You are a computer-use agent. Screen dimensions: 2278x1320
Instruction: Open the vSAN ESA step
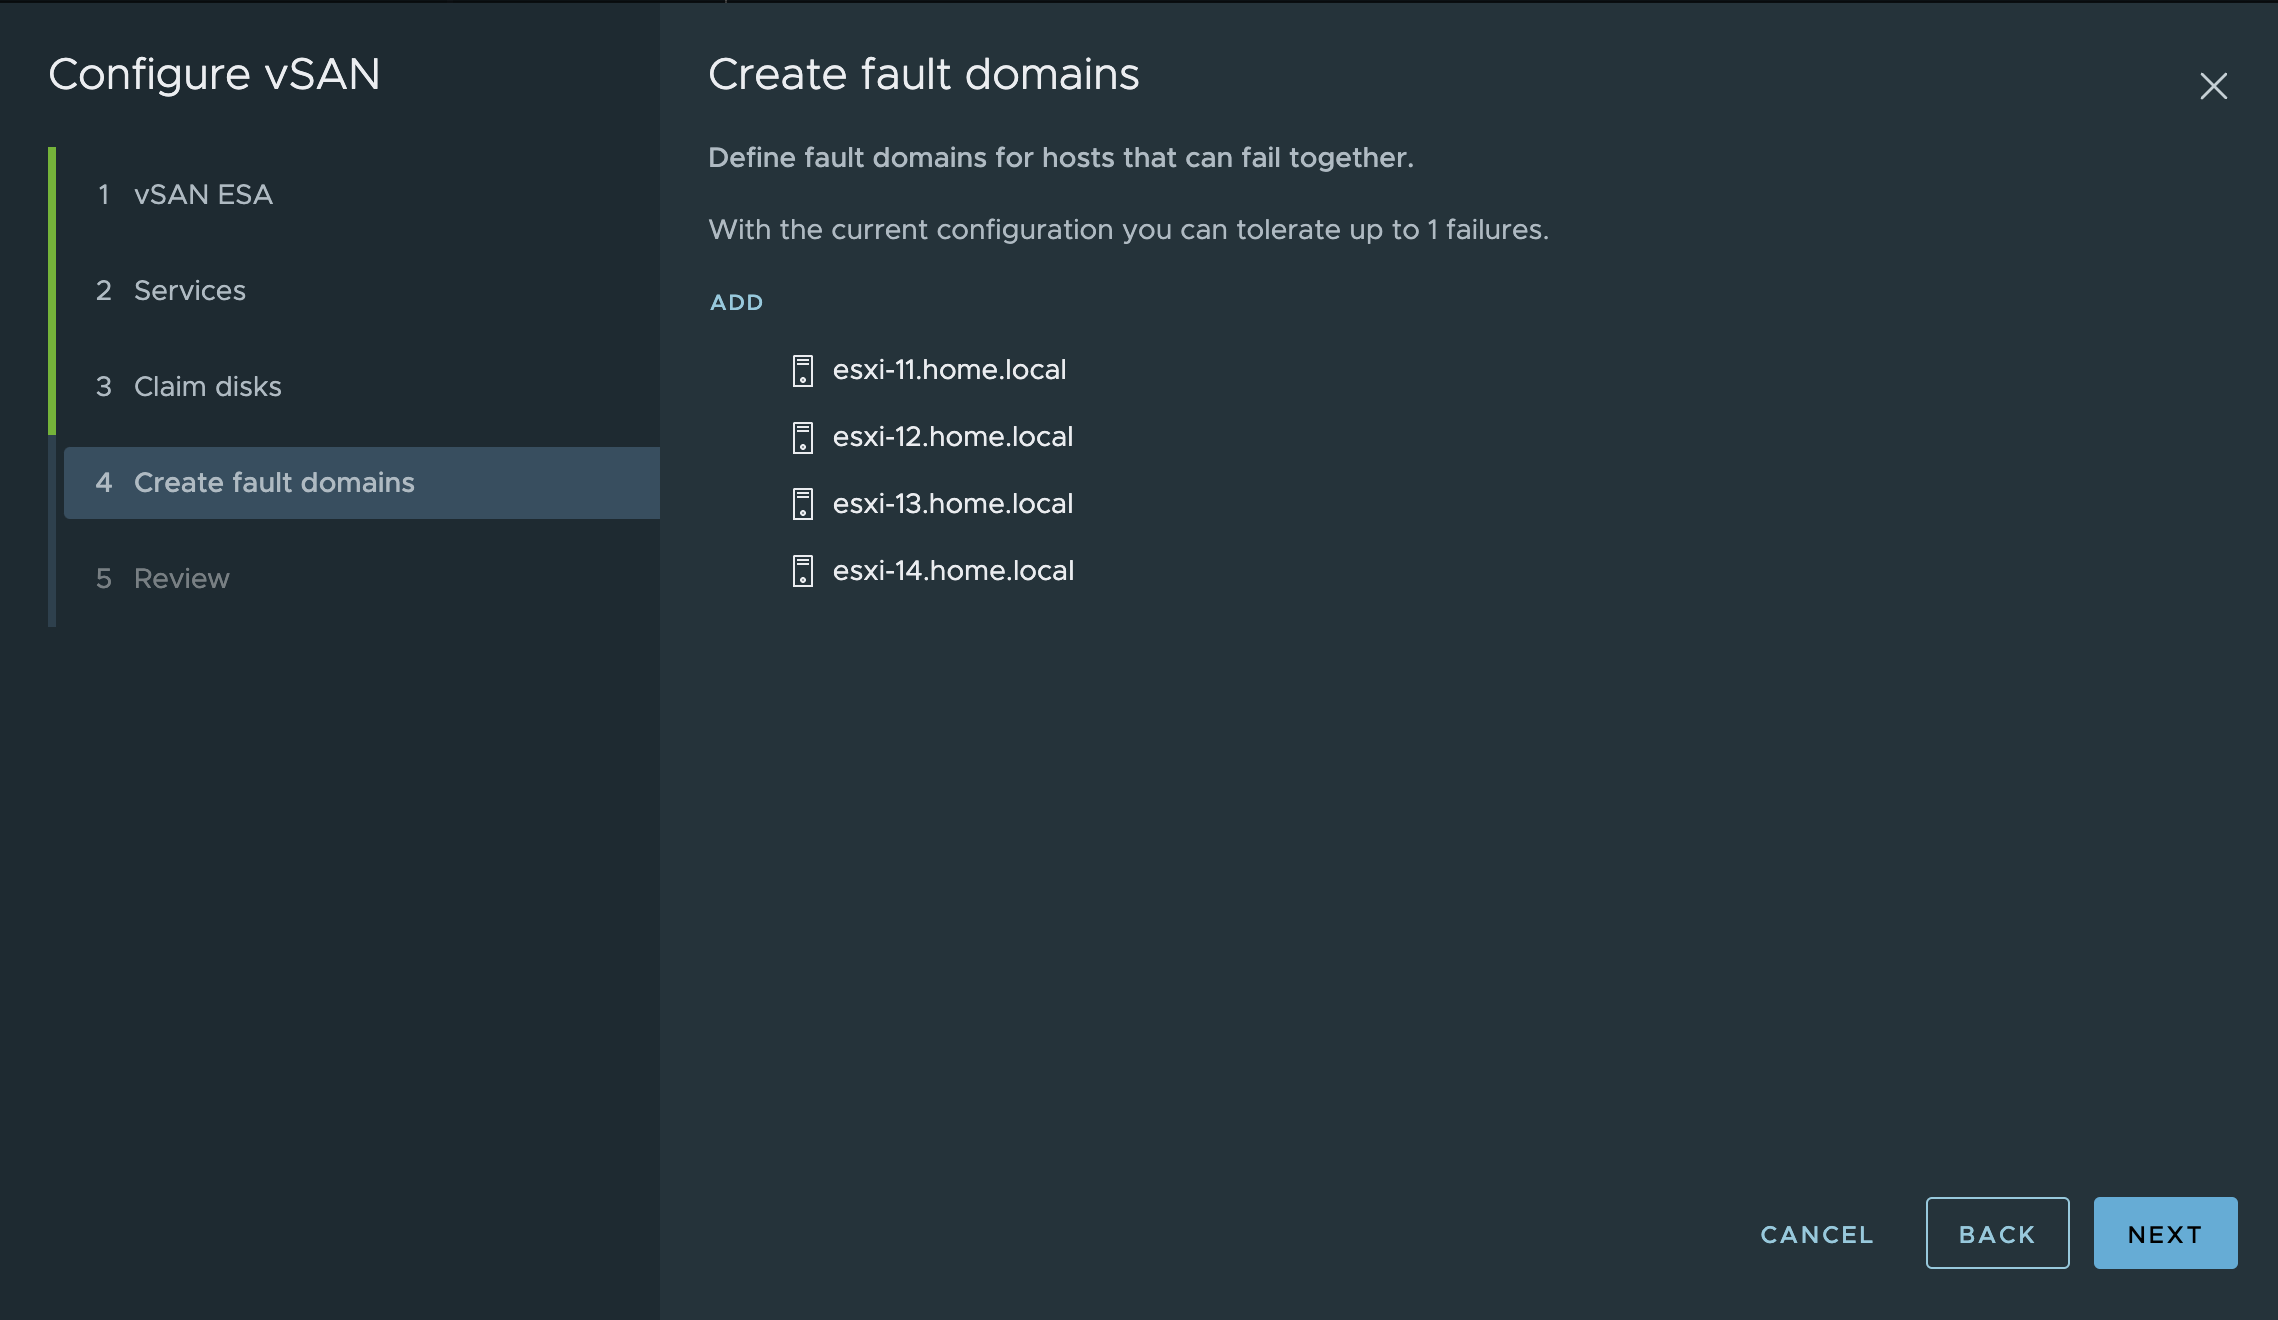pos(203,194)
